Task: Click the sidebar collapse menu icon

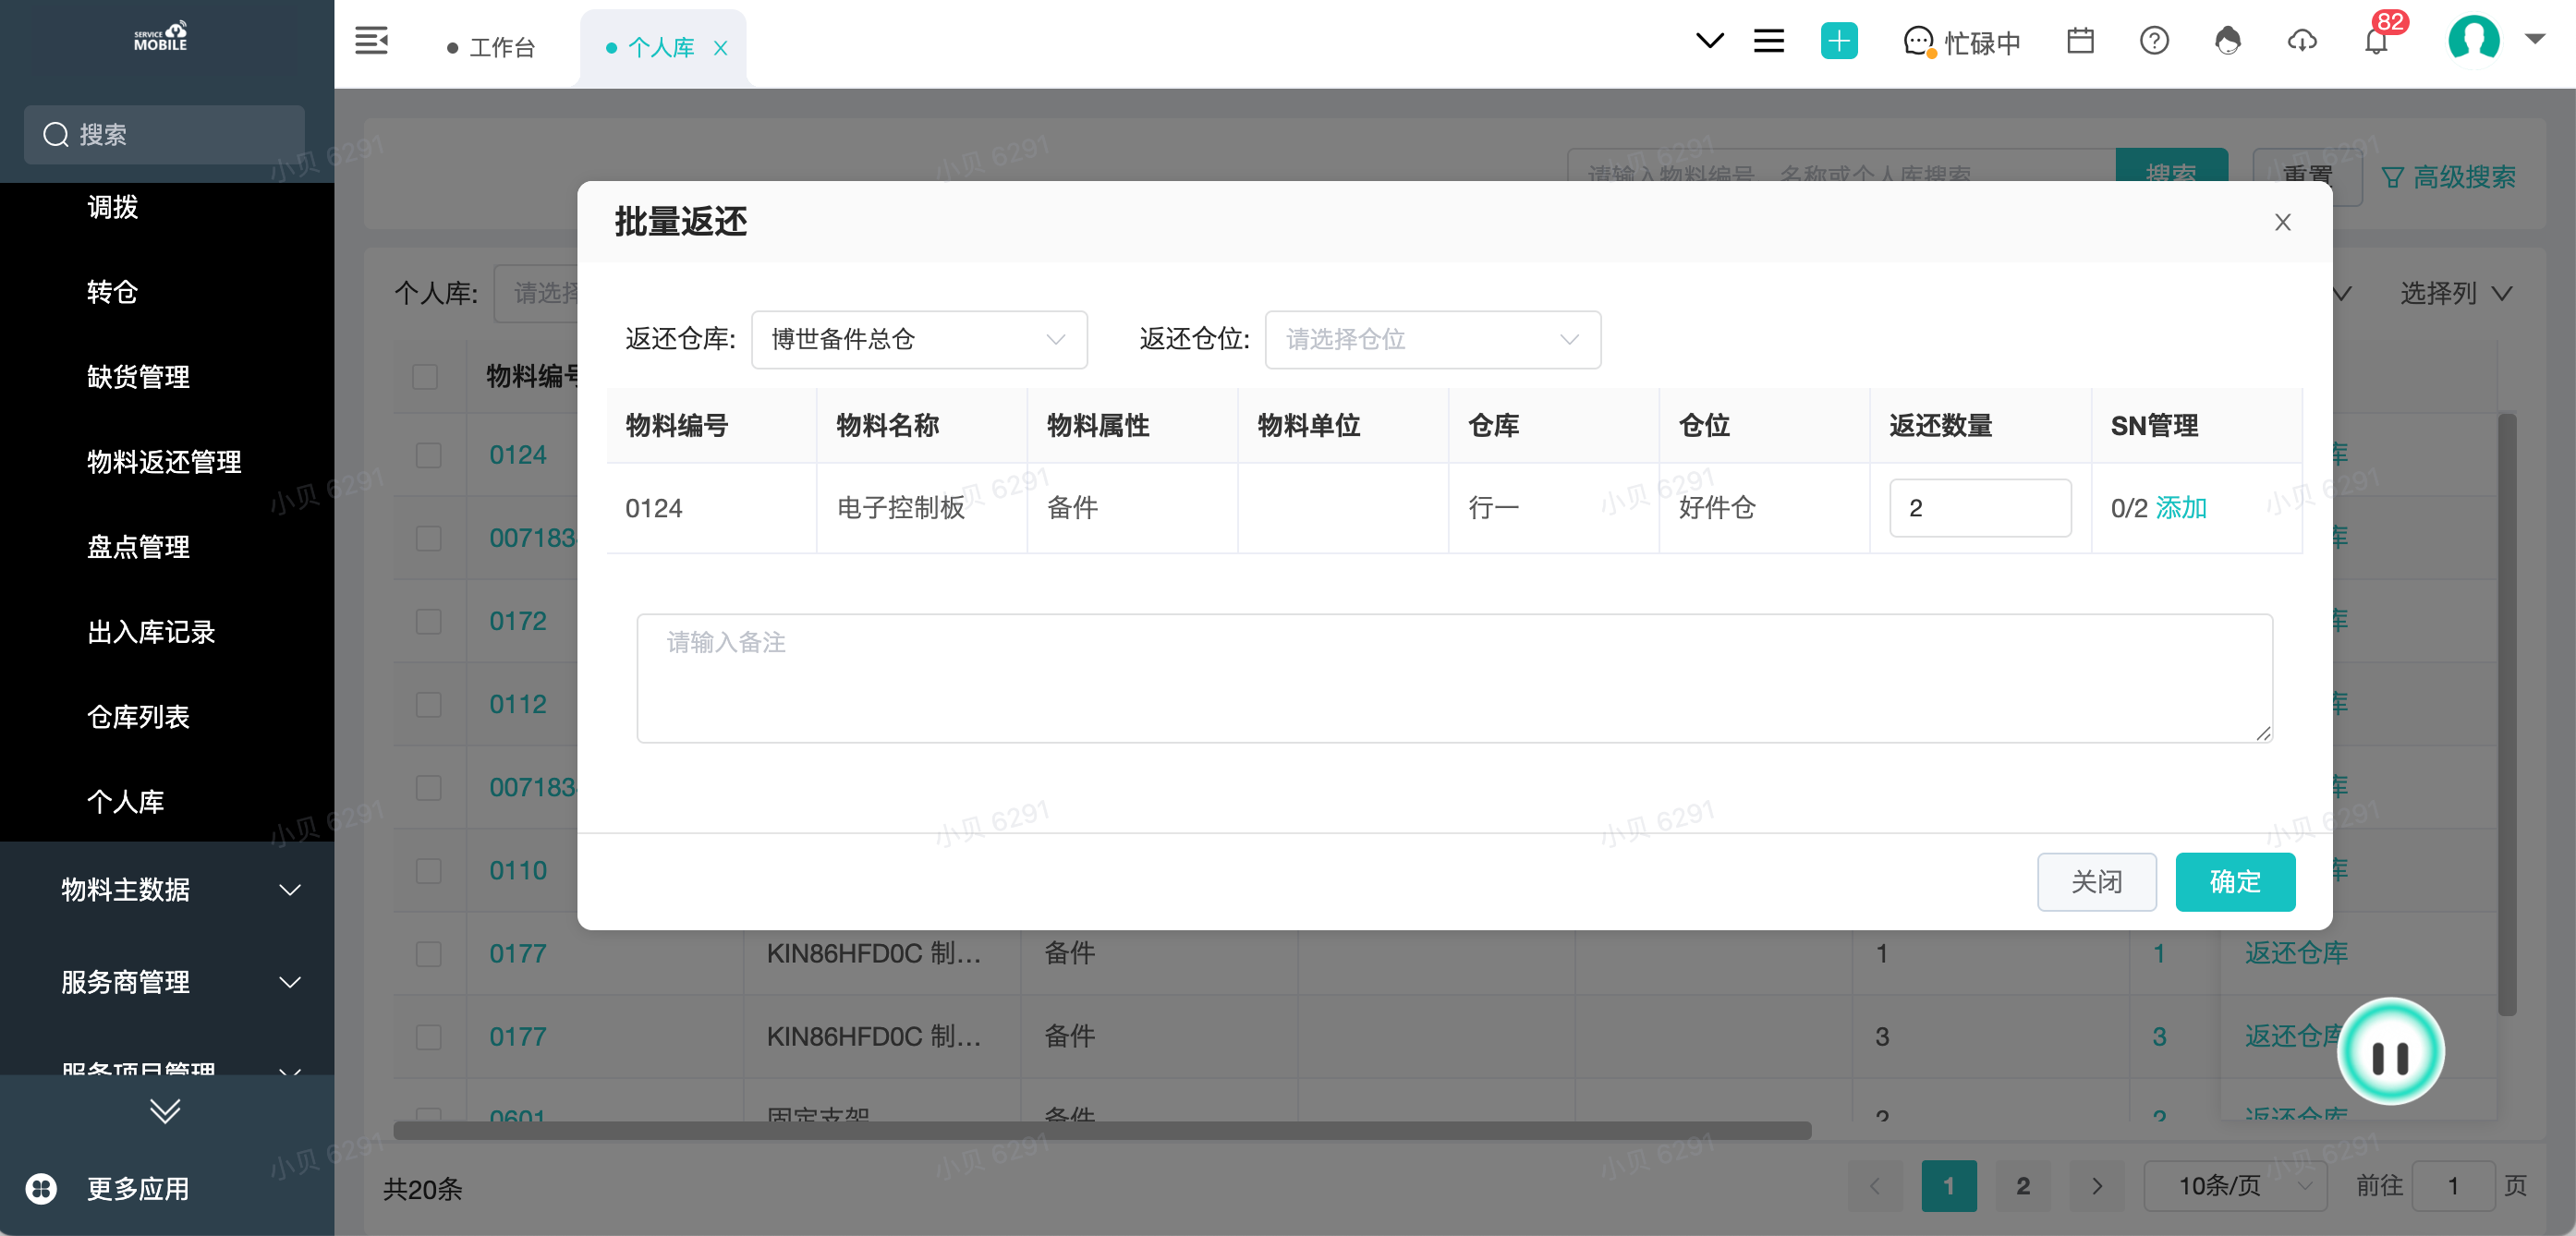Action: [371, 42]
